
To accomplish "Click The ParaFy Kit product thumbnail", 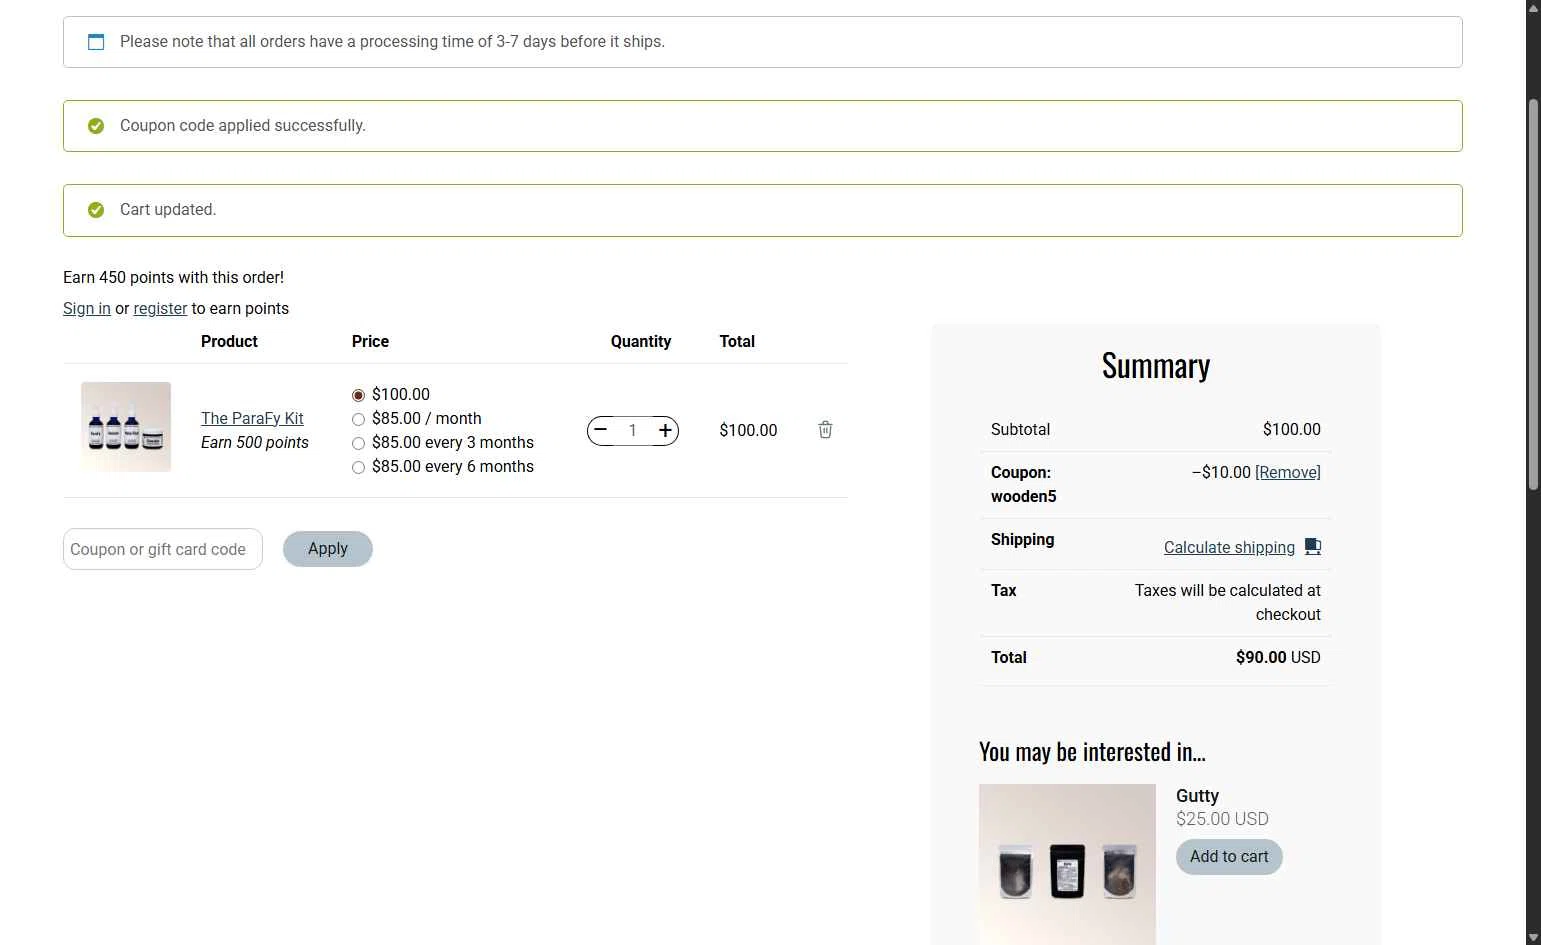I will tap(126, 427).
